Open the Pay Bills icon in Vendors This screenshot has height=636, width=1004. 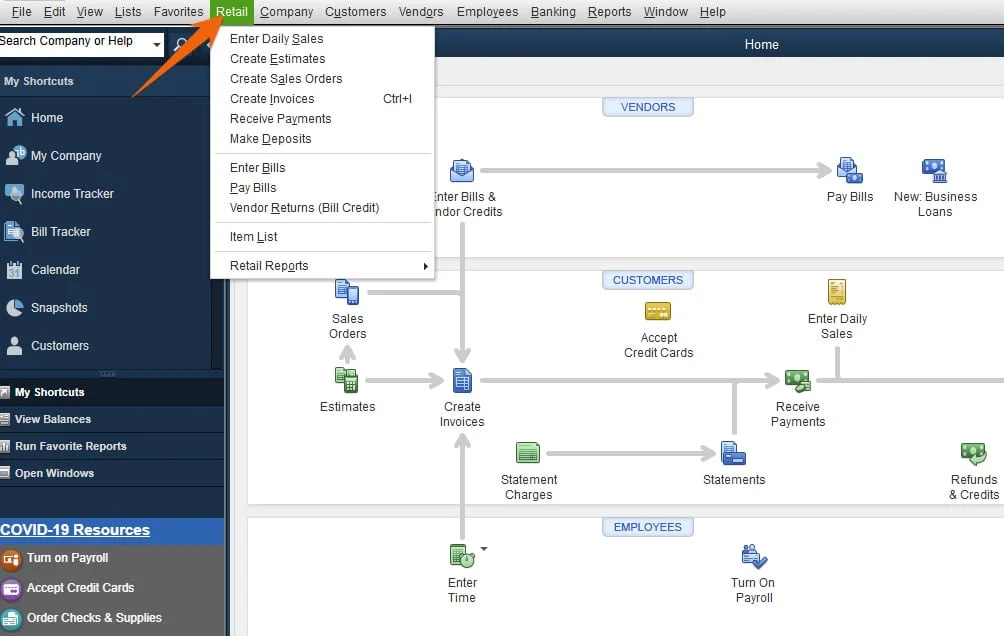tap(850, 170)
